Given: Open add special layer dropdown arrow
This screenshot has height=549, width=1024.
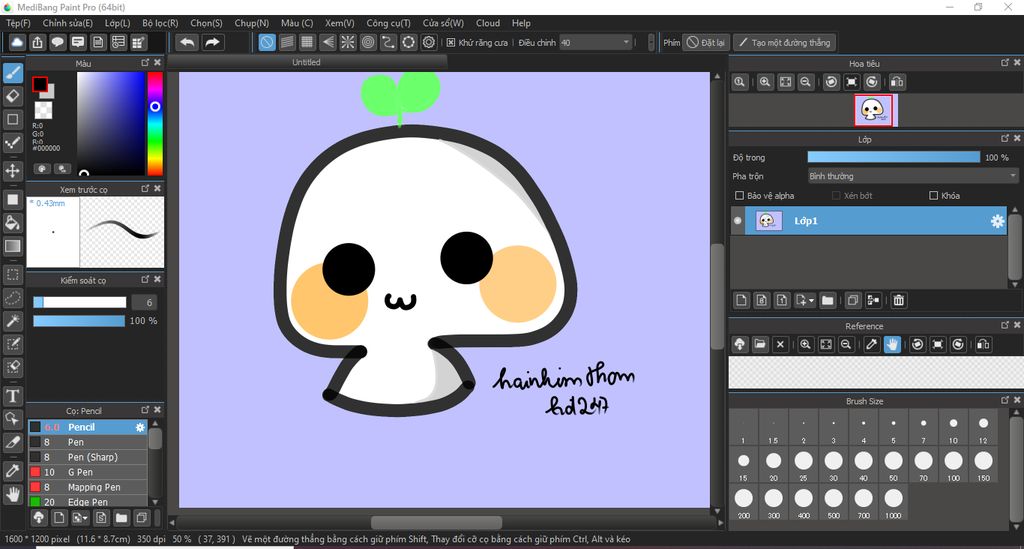Looking at the screenshot, I should point(811,300).
